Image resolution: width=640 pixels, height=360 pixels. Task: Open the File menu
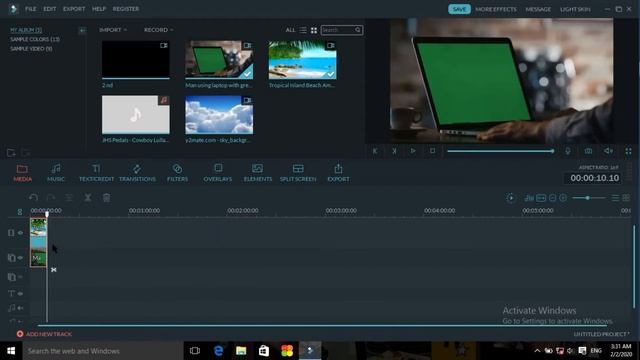click(31, 9)
